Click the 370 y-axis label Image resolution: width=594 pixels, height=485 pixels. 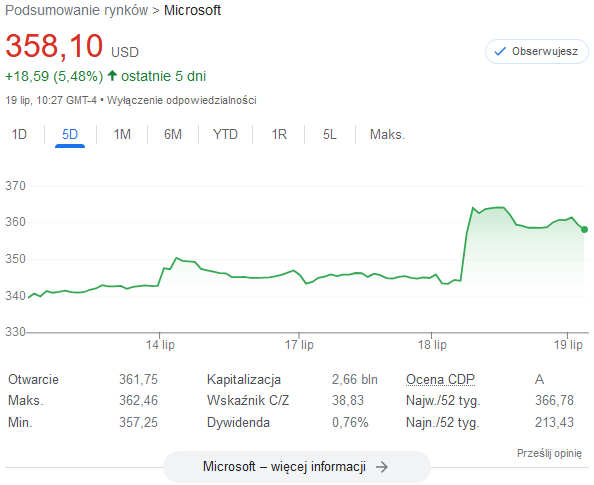click(15, 186)
